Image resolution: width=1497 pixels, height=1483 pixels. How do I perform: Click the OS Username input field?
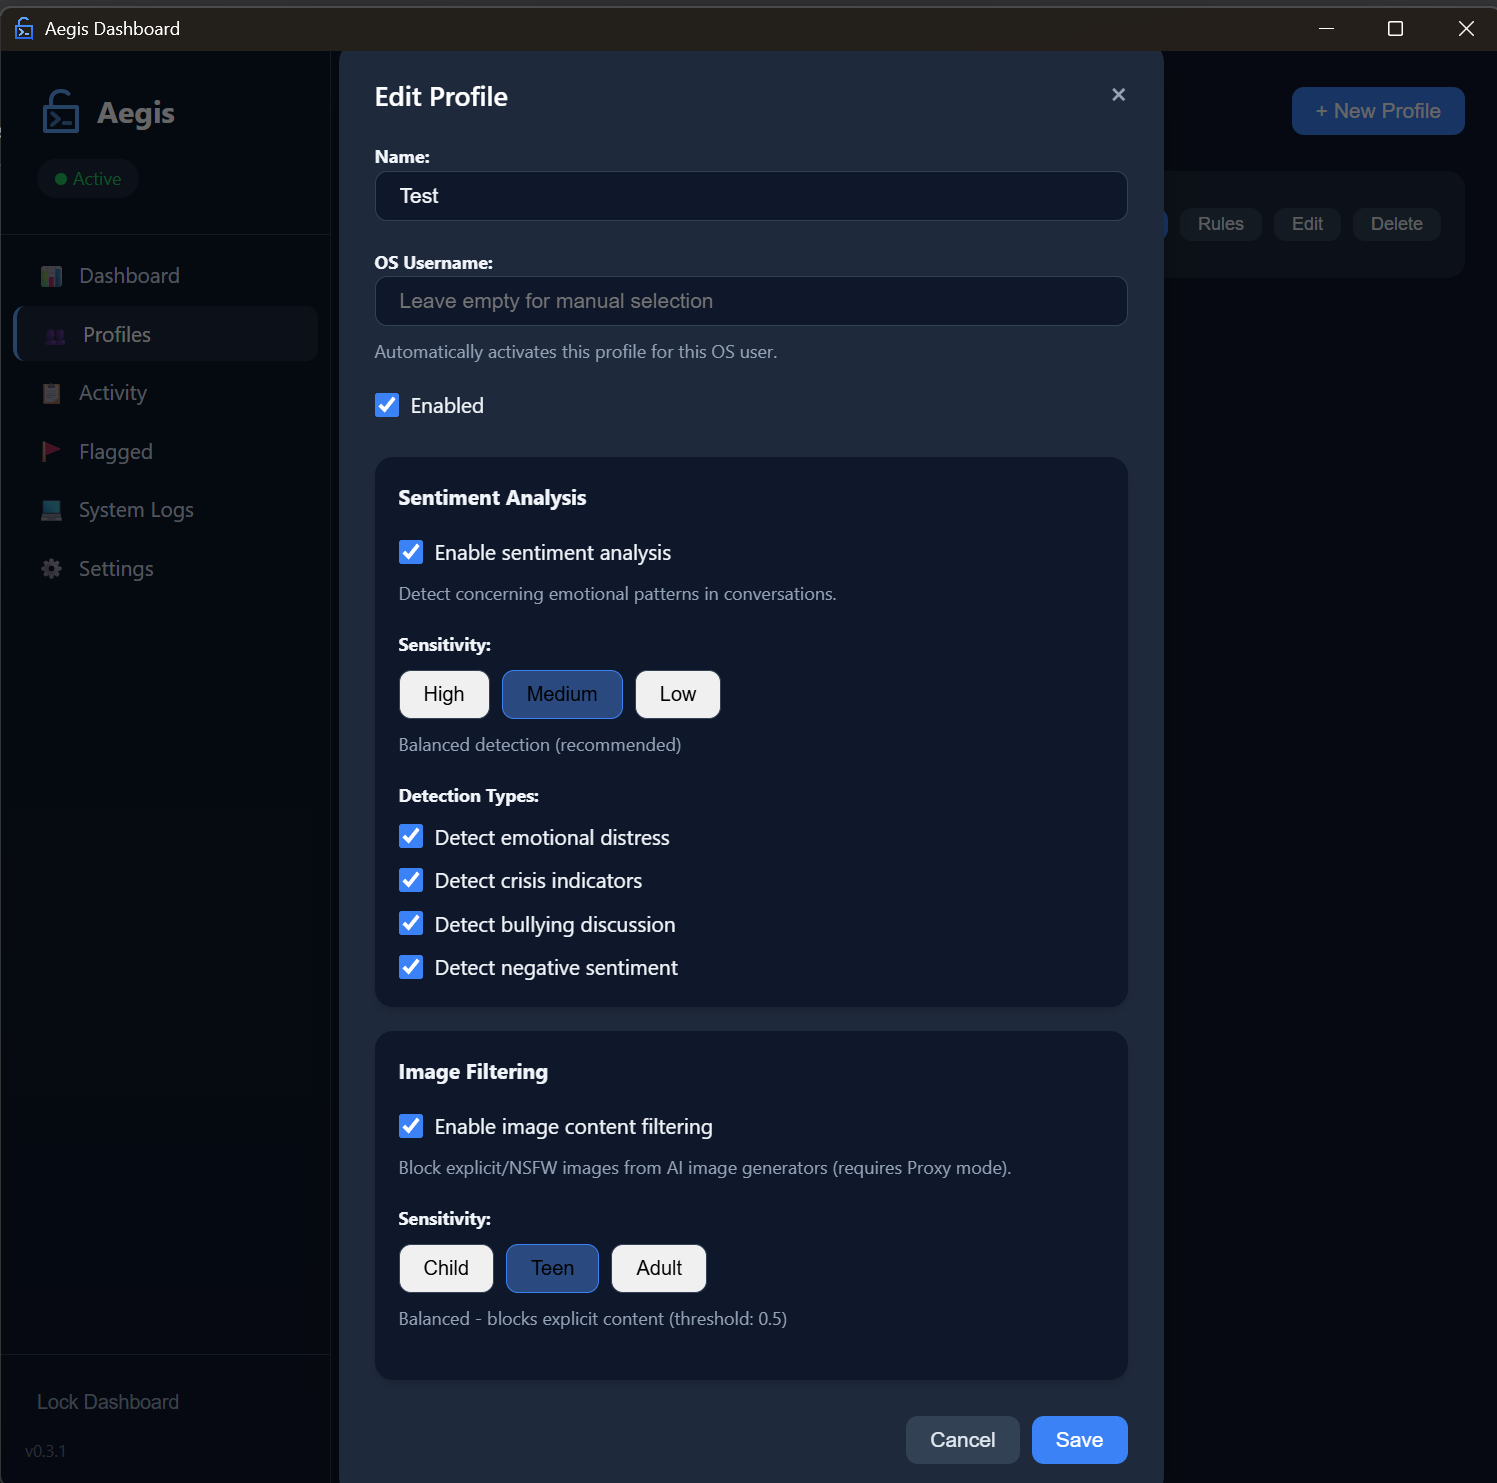pos(751,301)
